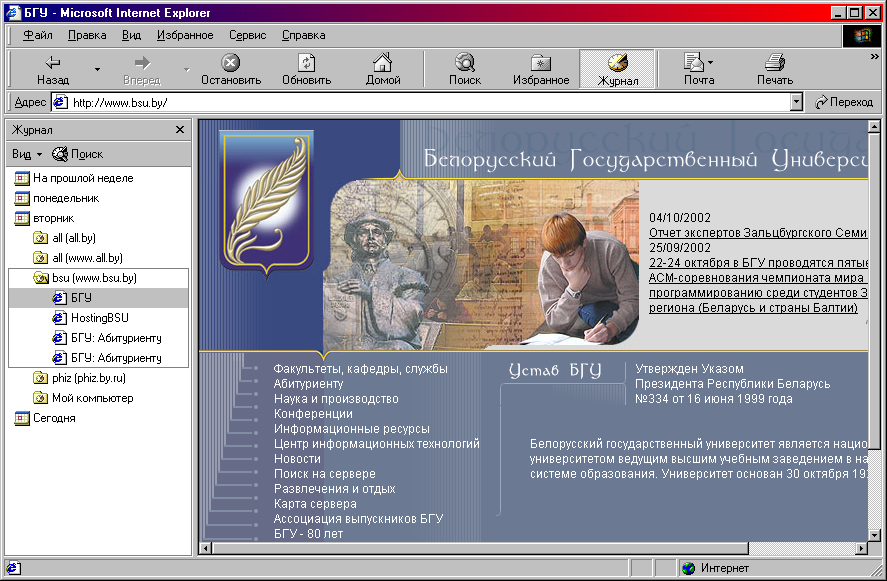Click the Устав БГУ heading
Screen dimensions: 887x581
pyautogui.click(x=554, y=371)
